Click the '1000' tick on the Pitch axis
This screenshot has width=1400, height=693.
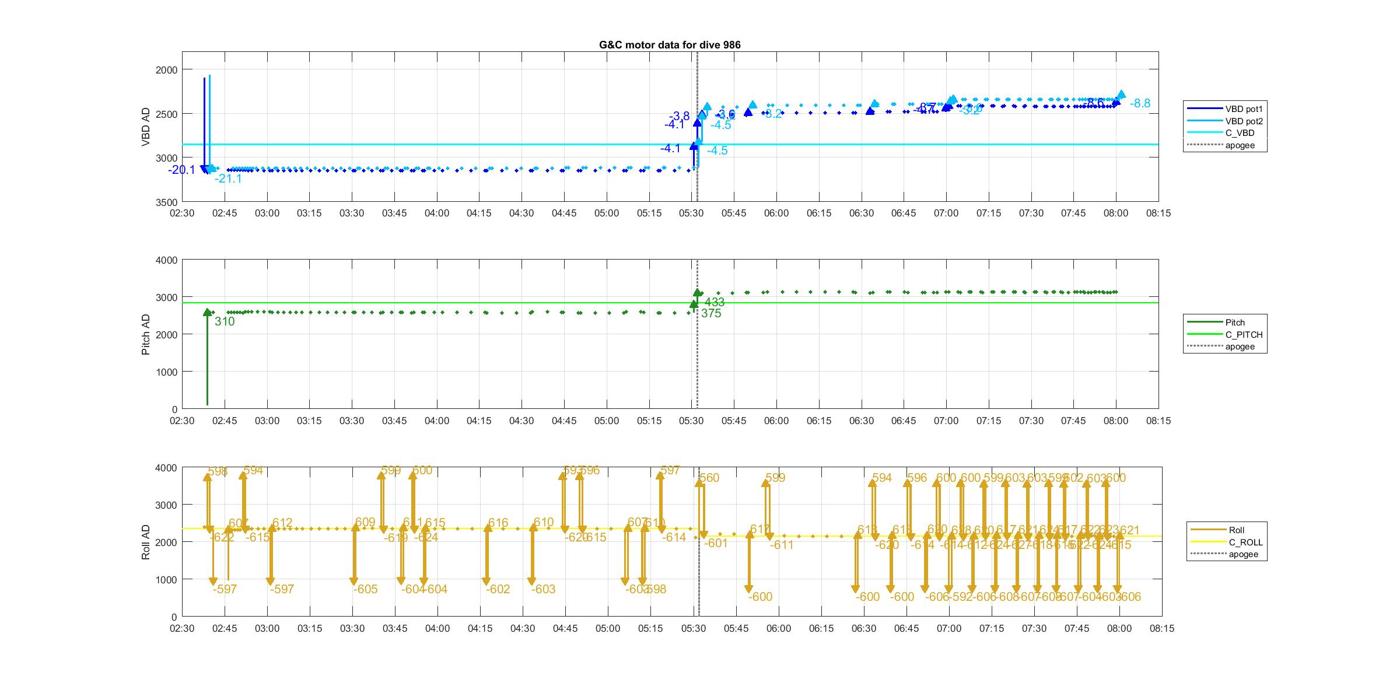(165, 372)
